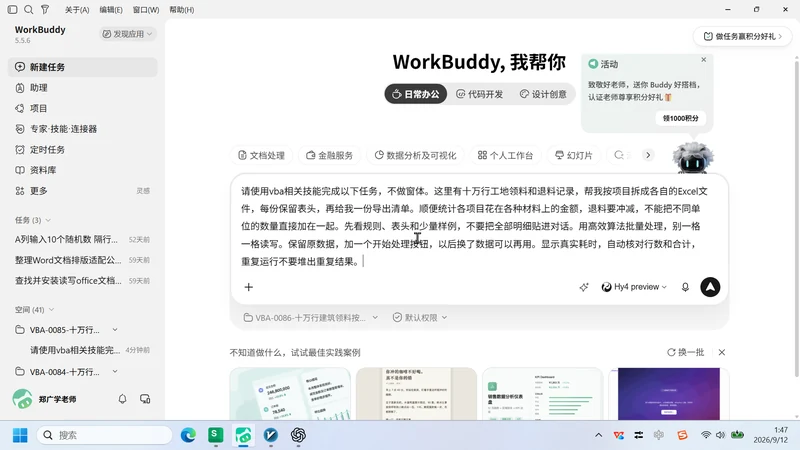Image resolution: width=800 pixels, height=450 pixels.
Task: Open Microsoft Edge from the taskbar
Action: click(188, 435)
